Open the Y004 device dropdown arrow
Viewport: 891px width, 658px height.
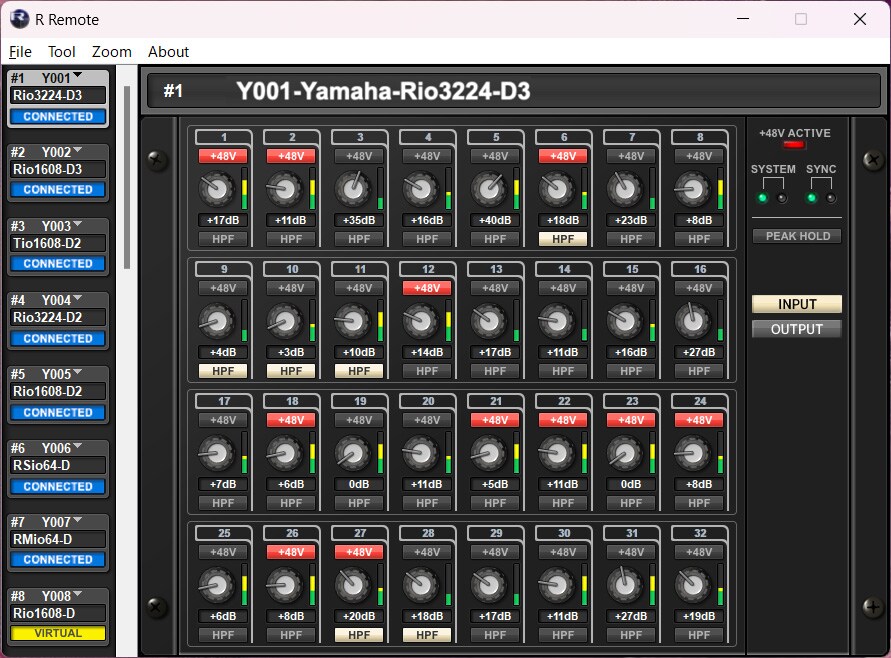[x=78, y=299]
